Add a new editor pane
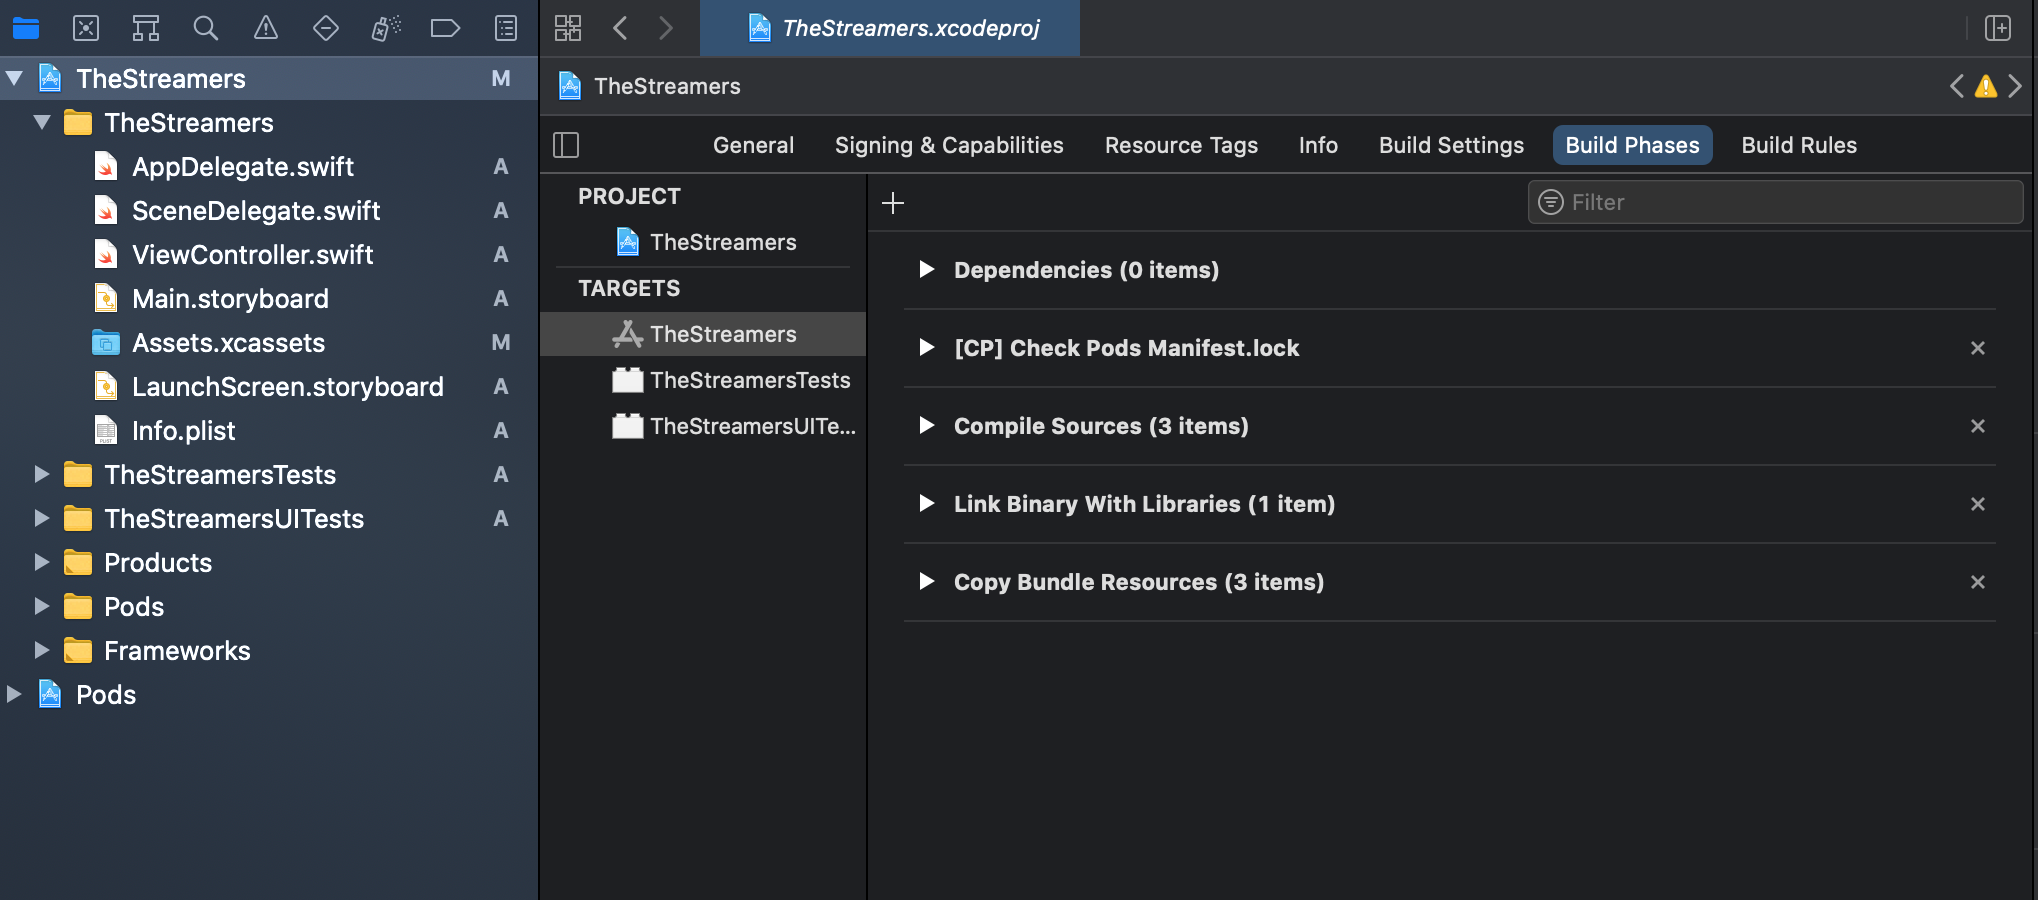2038x900 pixels. click(1998, 28)
